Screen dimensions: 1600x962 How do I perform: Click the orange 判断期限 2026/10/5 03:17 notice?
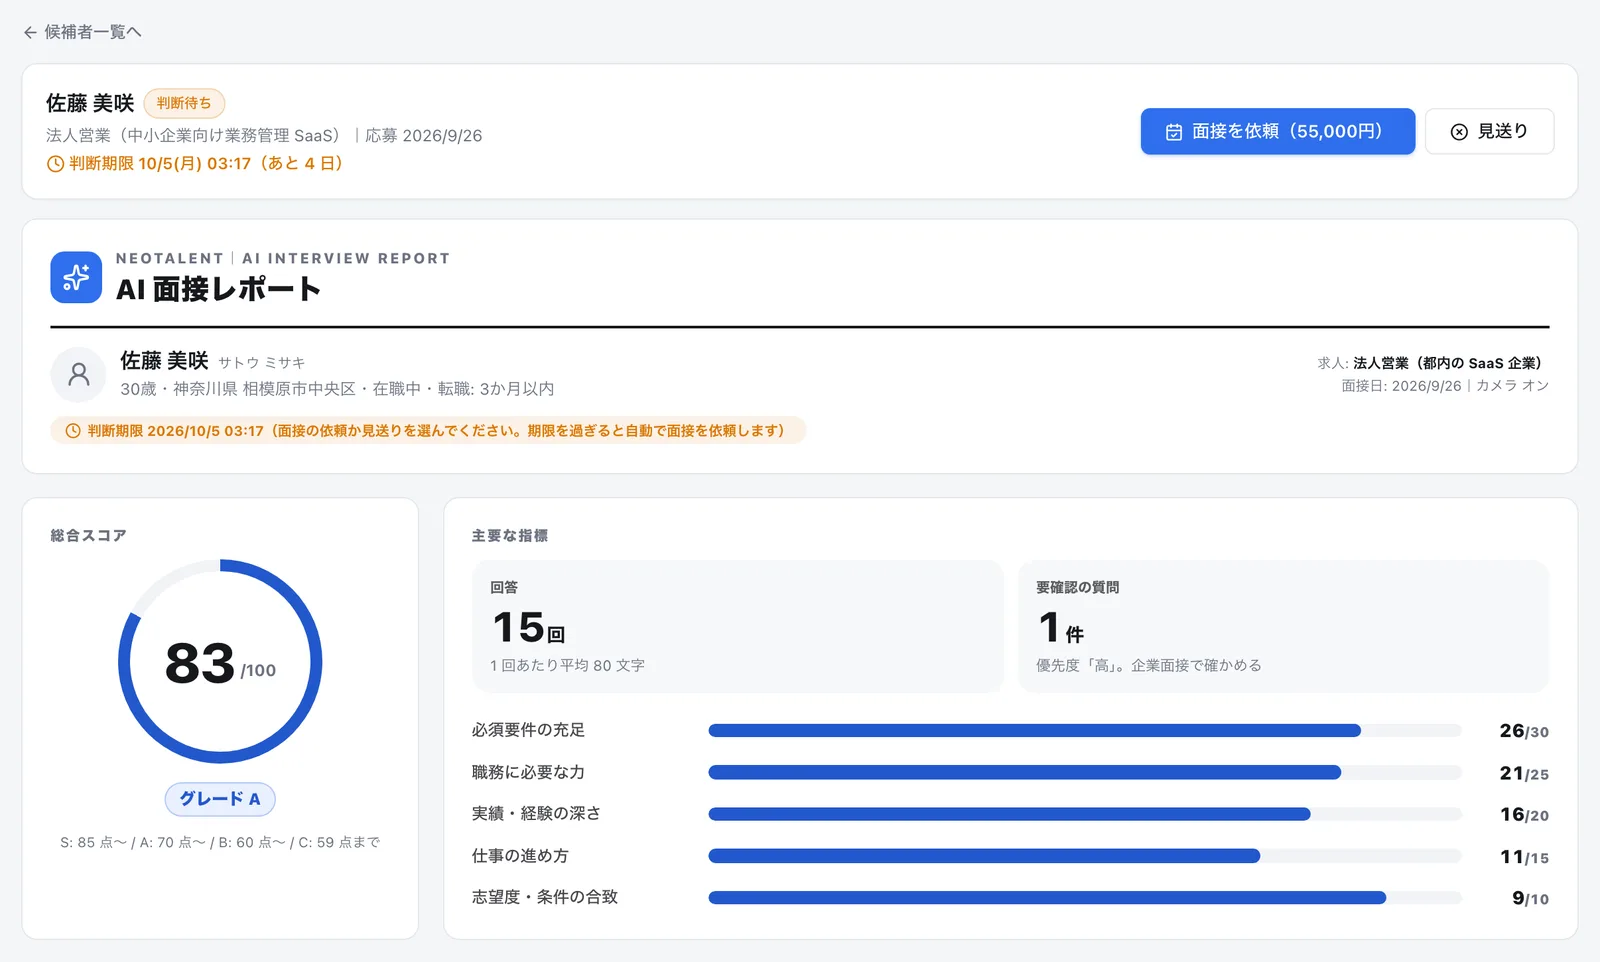(428, 431)
